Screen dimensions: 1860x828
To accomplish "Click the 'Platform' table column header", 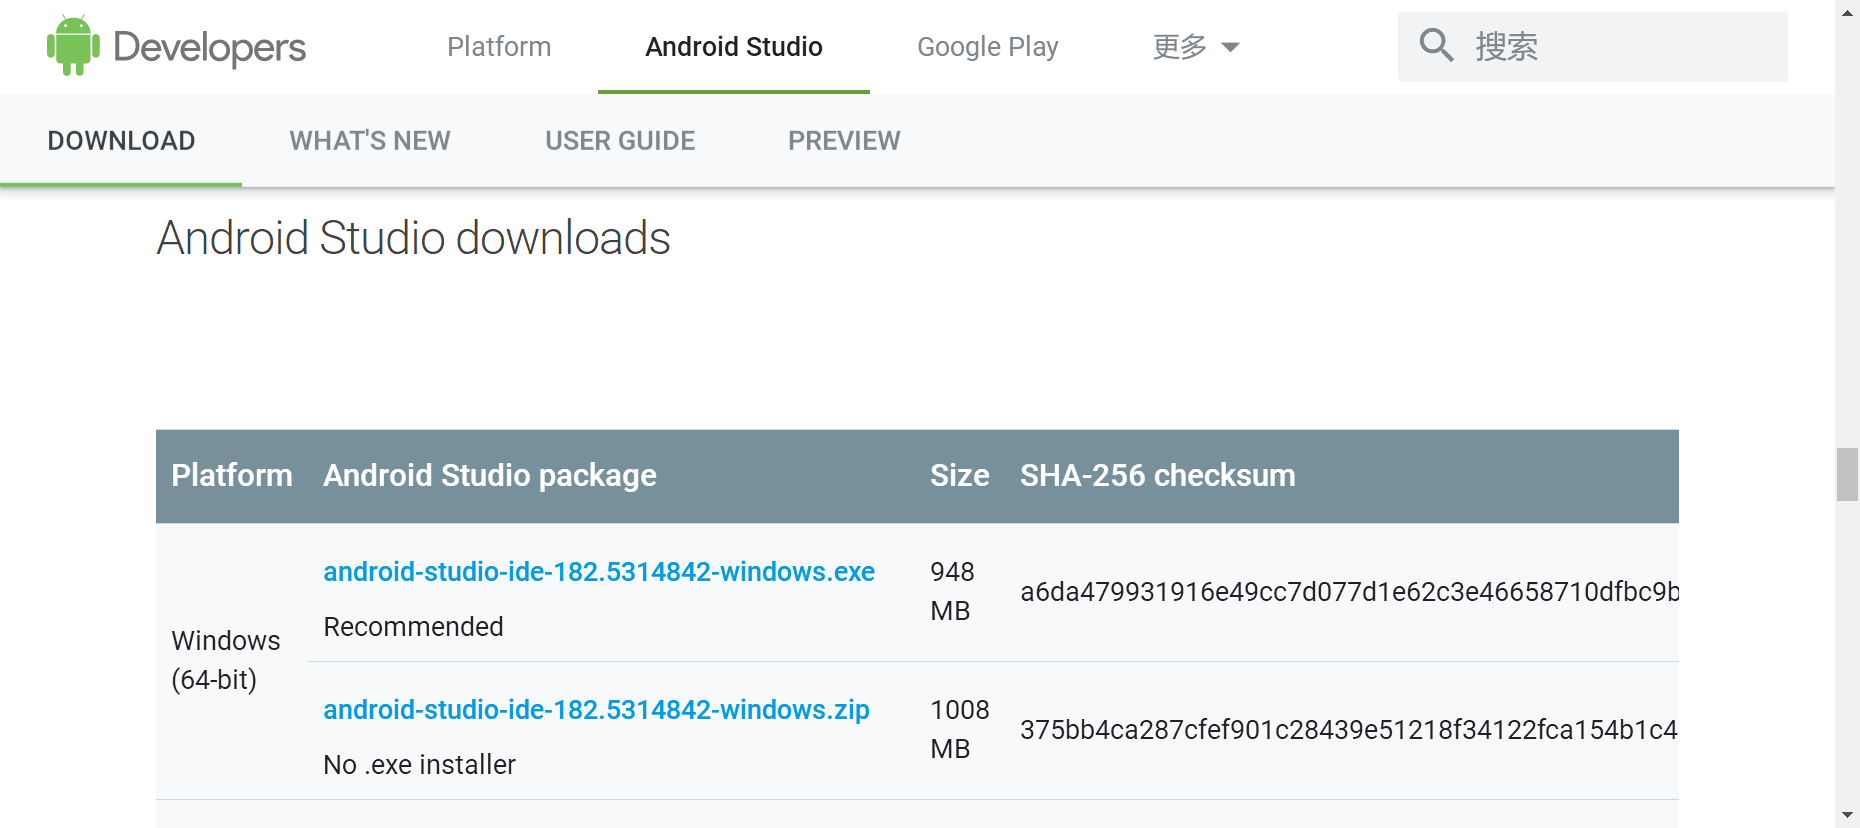I will coord(232,476).
